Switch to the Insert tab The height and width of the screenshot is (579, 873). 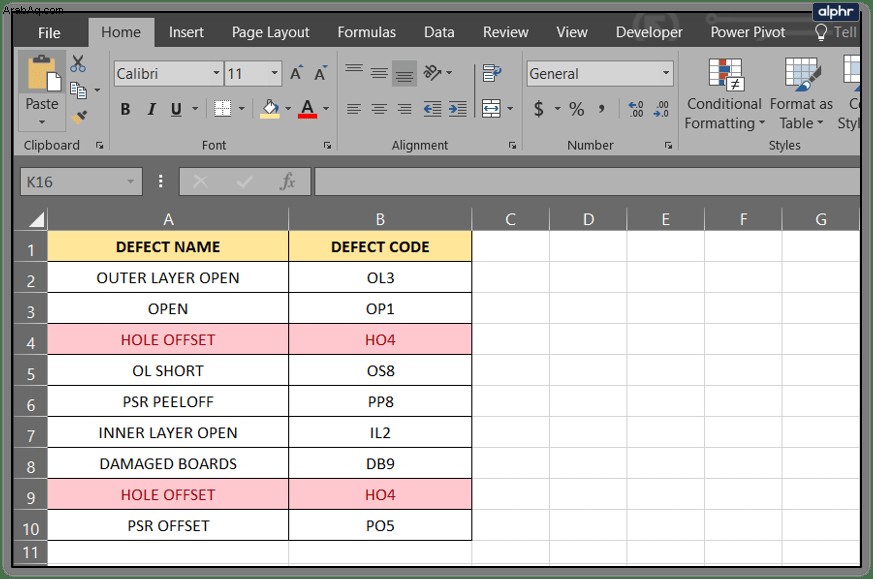point(186,32)
